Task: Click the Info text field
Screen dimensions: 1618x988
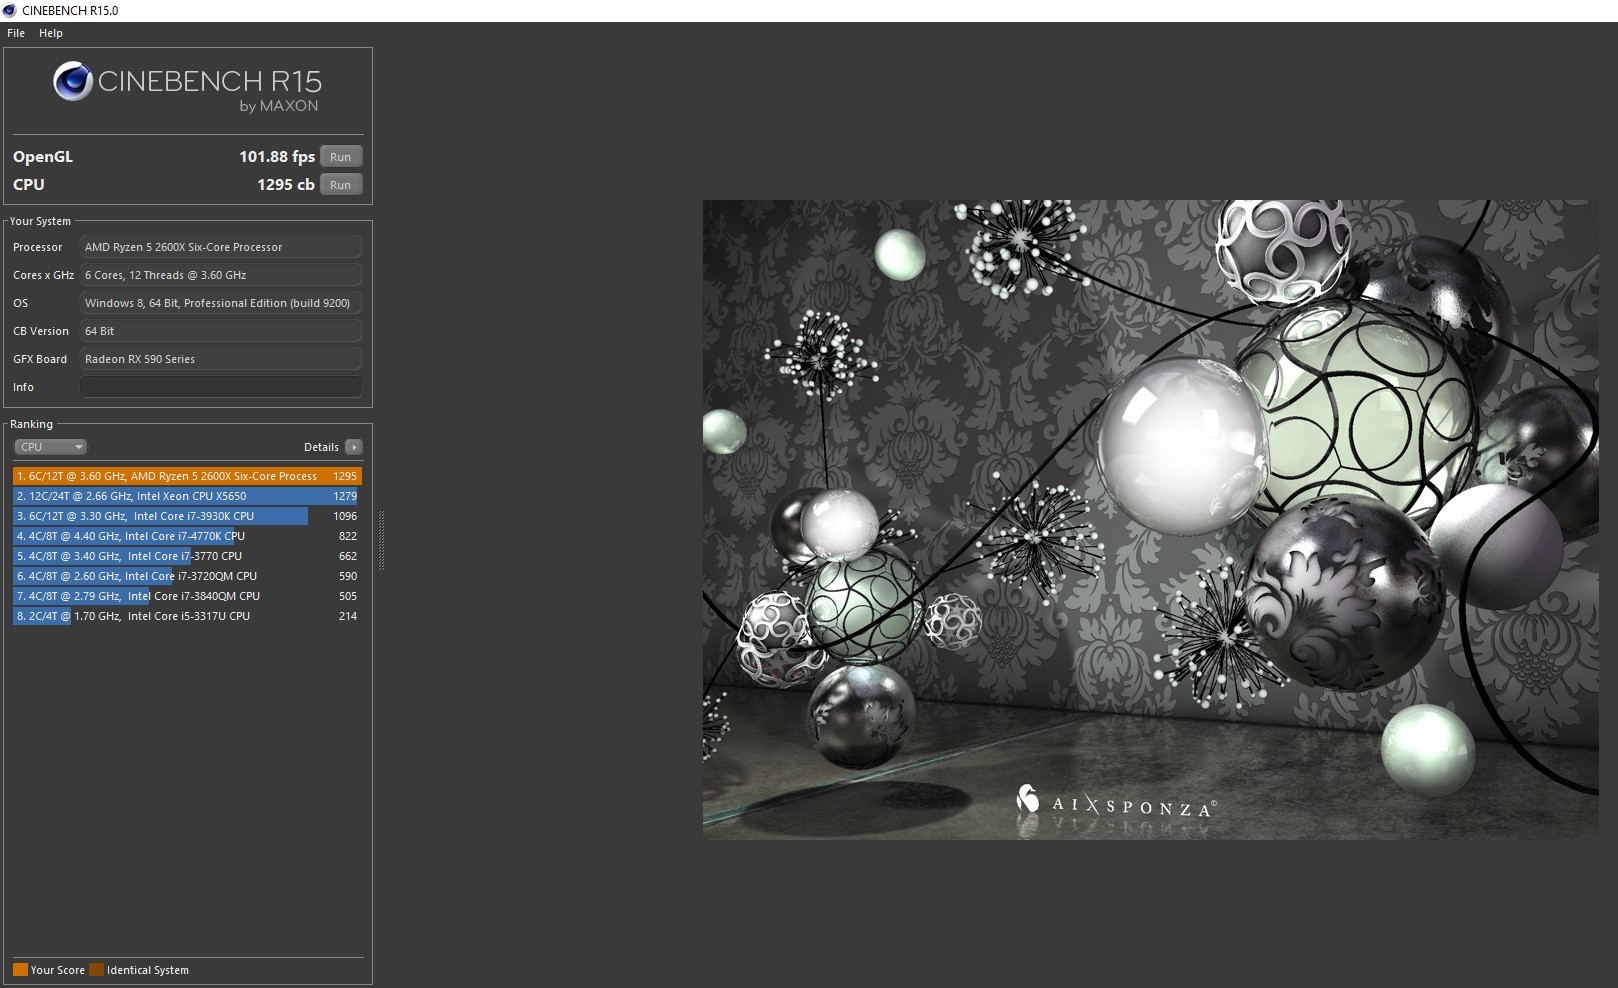Action: point(220,387)
